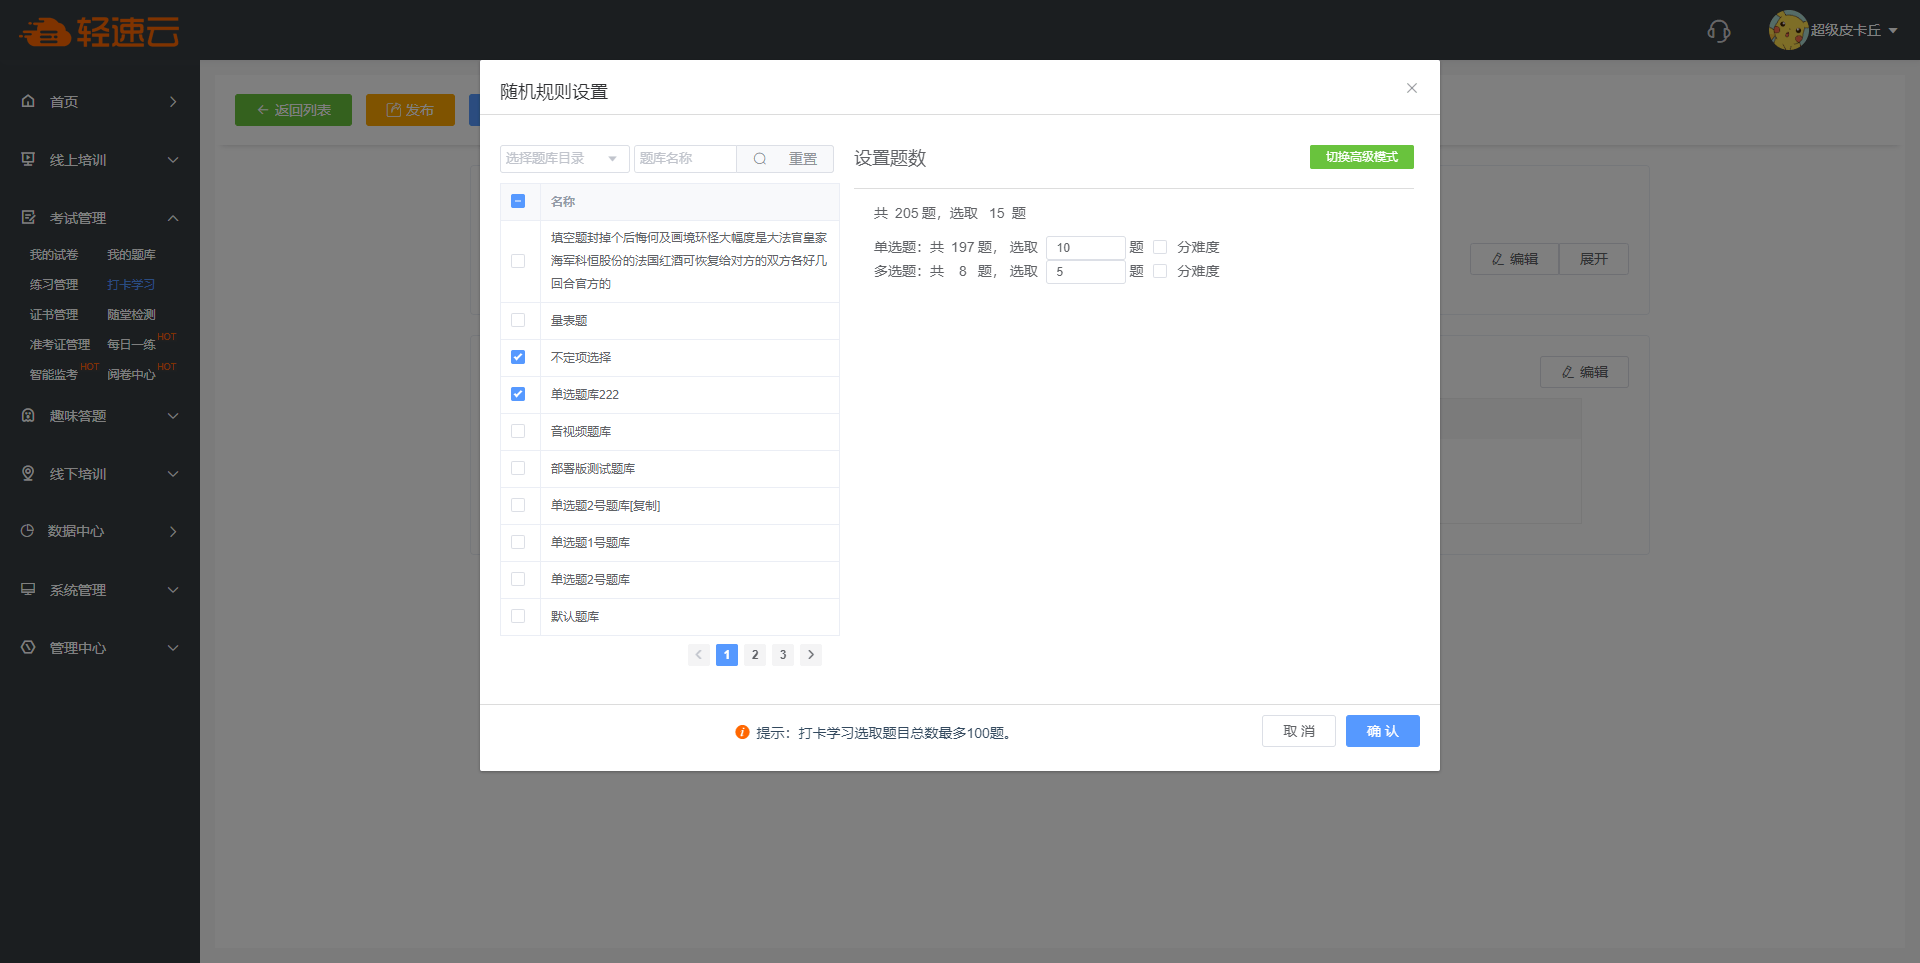This screenshot has height=963, width=1920.
Task: Uncheck the 不定项选择 question bank
Action: (x=518, y=357)
